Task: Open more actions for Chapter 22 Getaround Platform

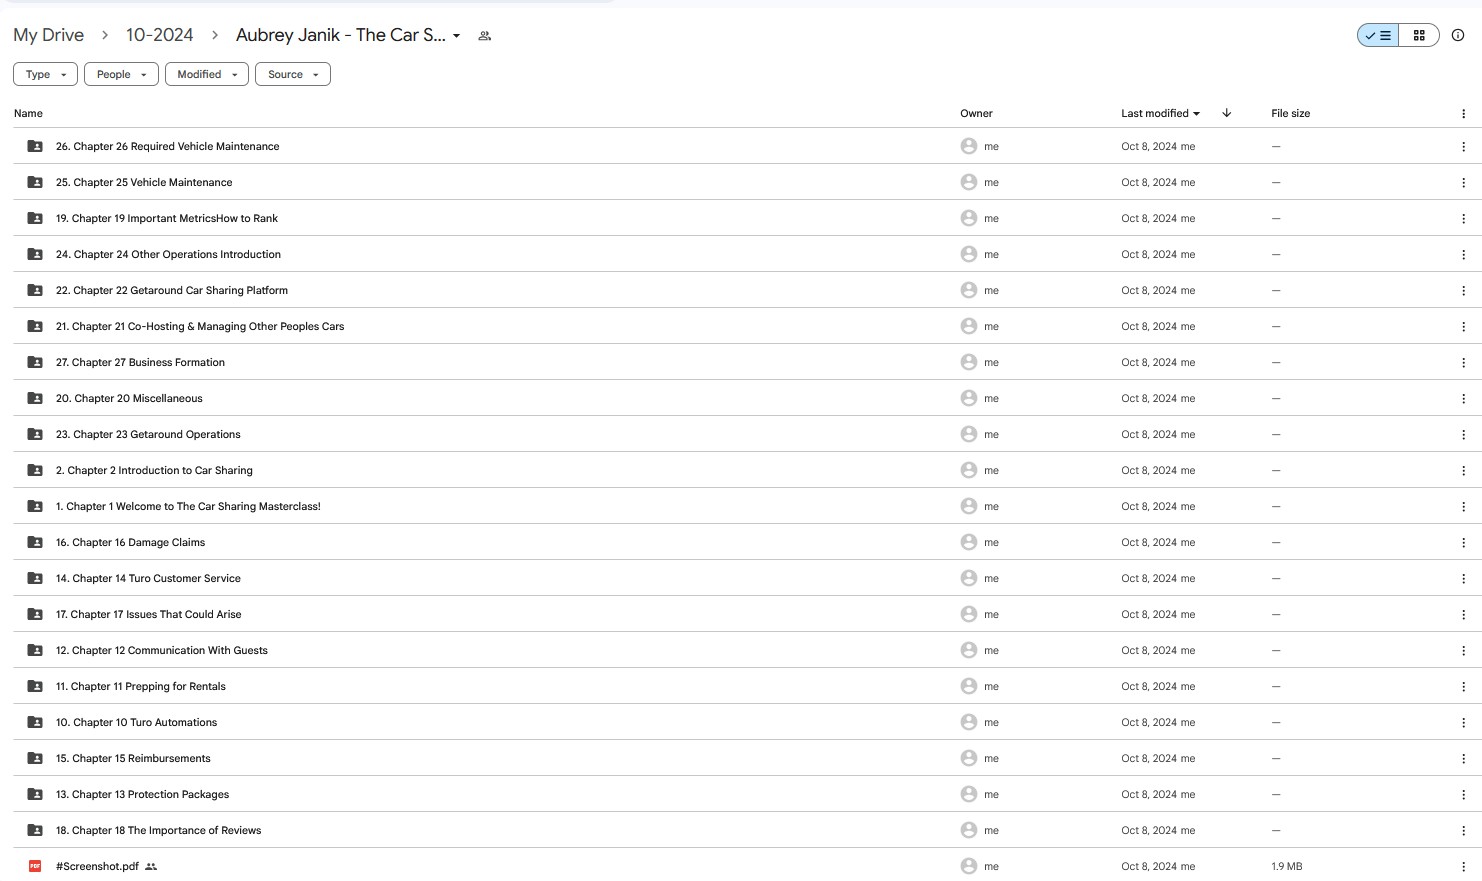Action: tap(1464, 290)
